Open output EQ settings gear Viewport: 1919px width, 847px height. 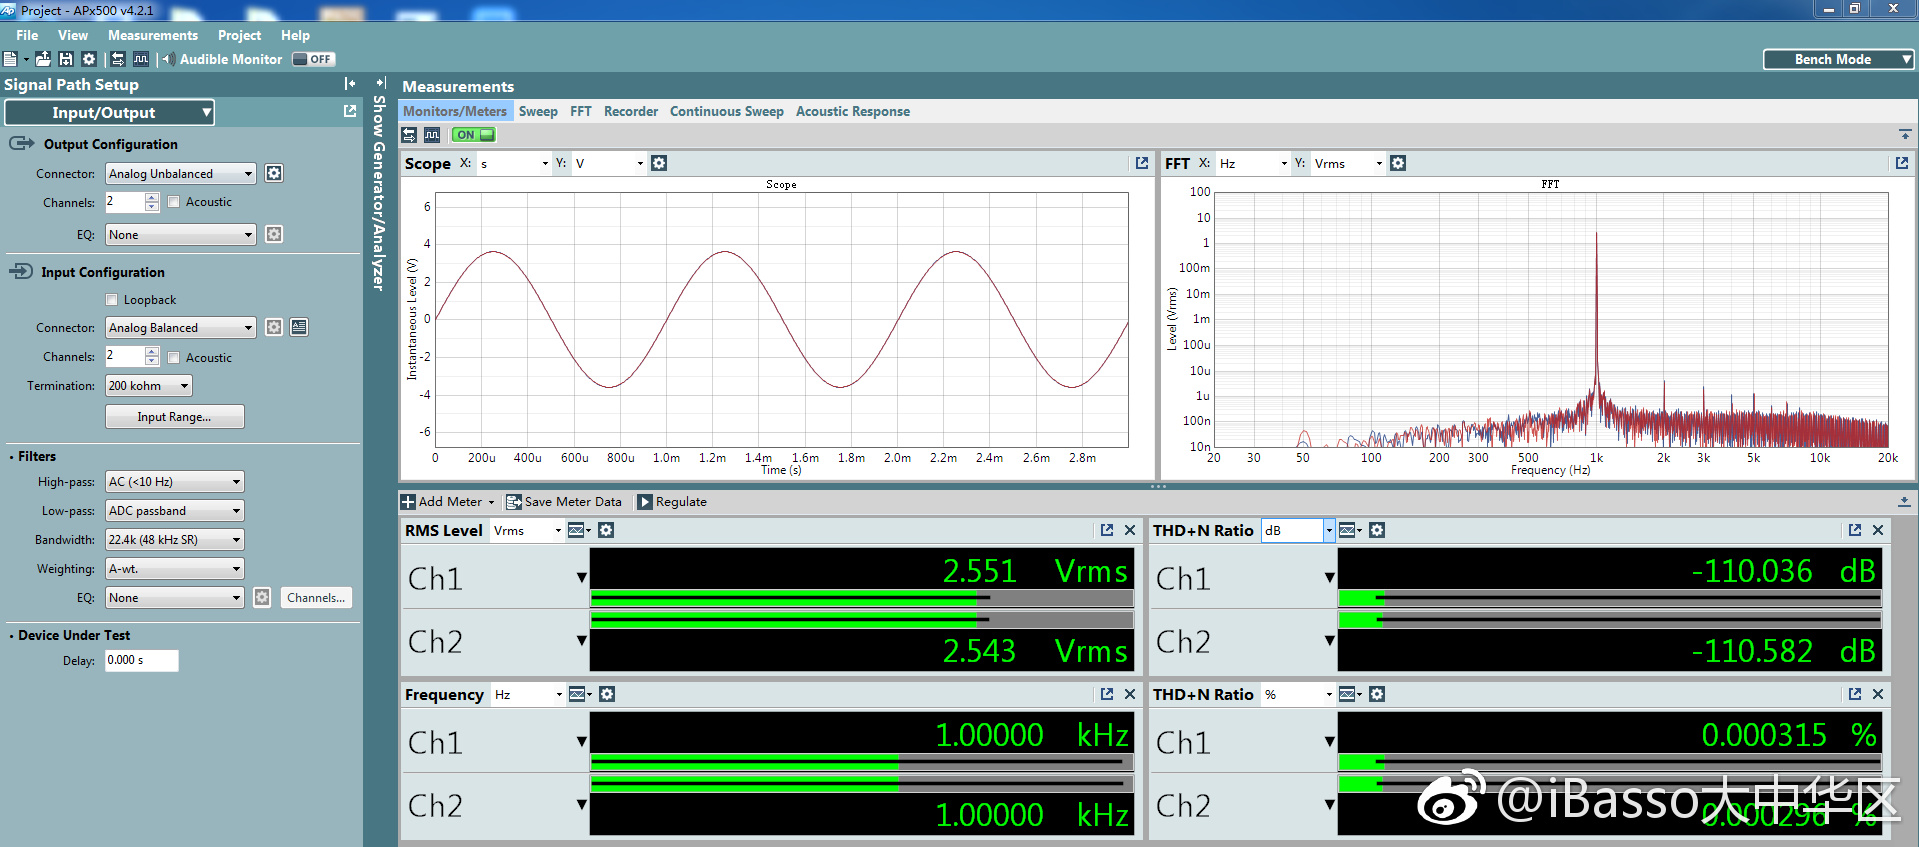274,234
